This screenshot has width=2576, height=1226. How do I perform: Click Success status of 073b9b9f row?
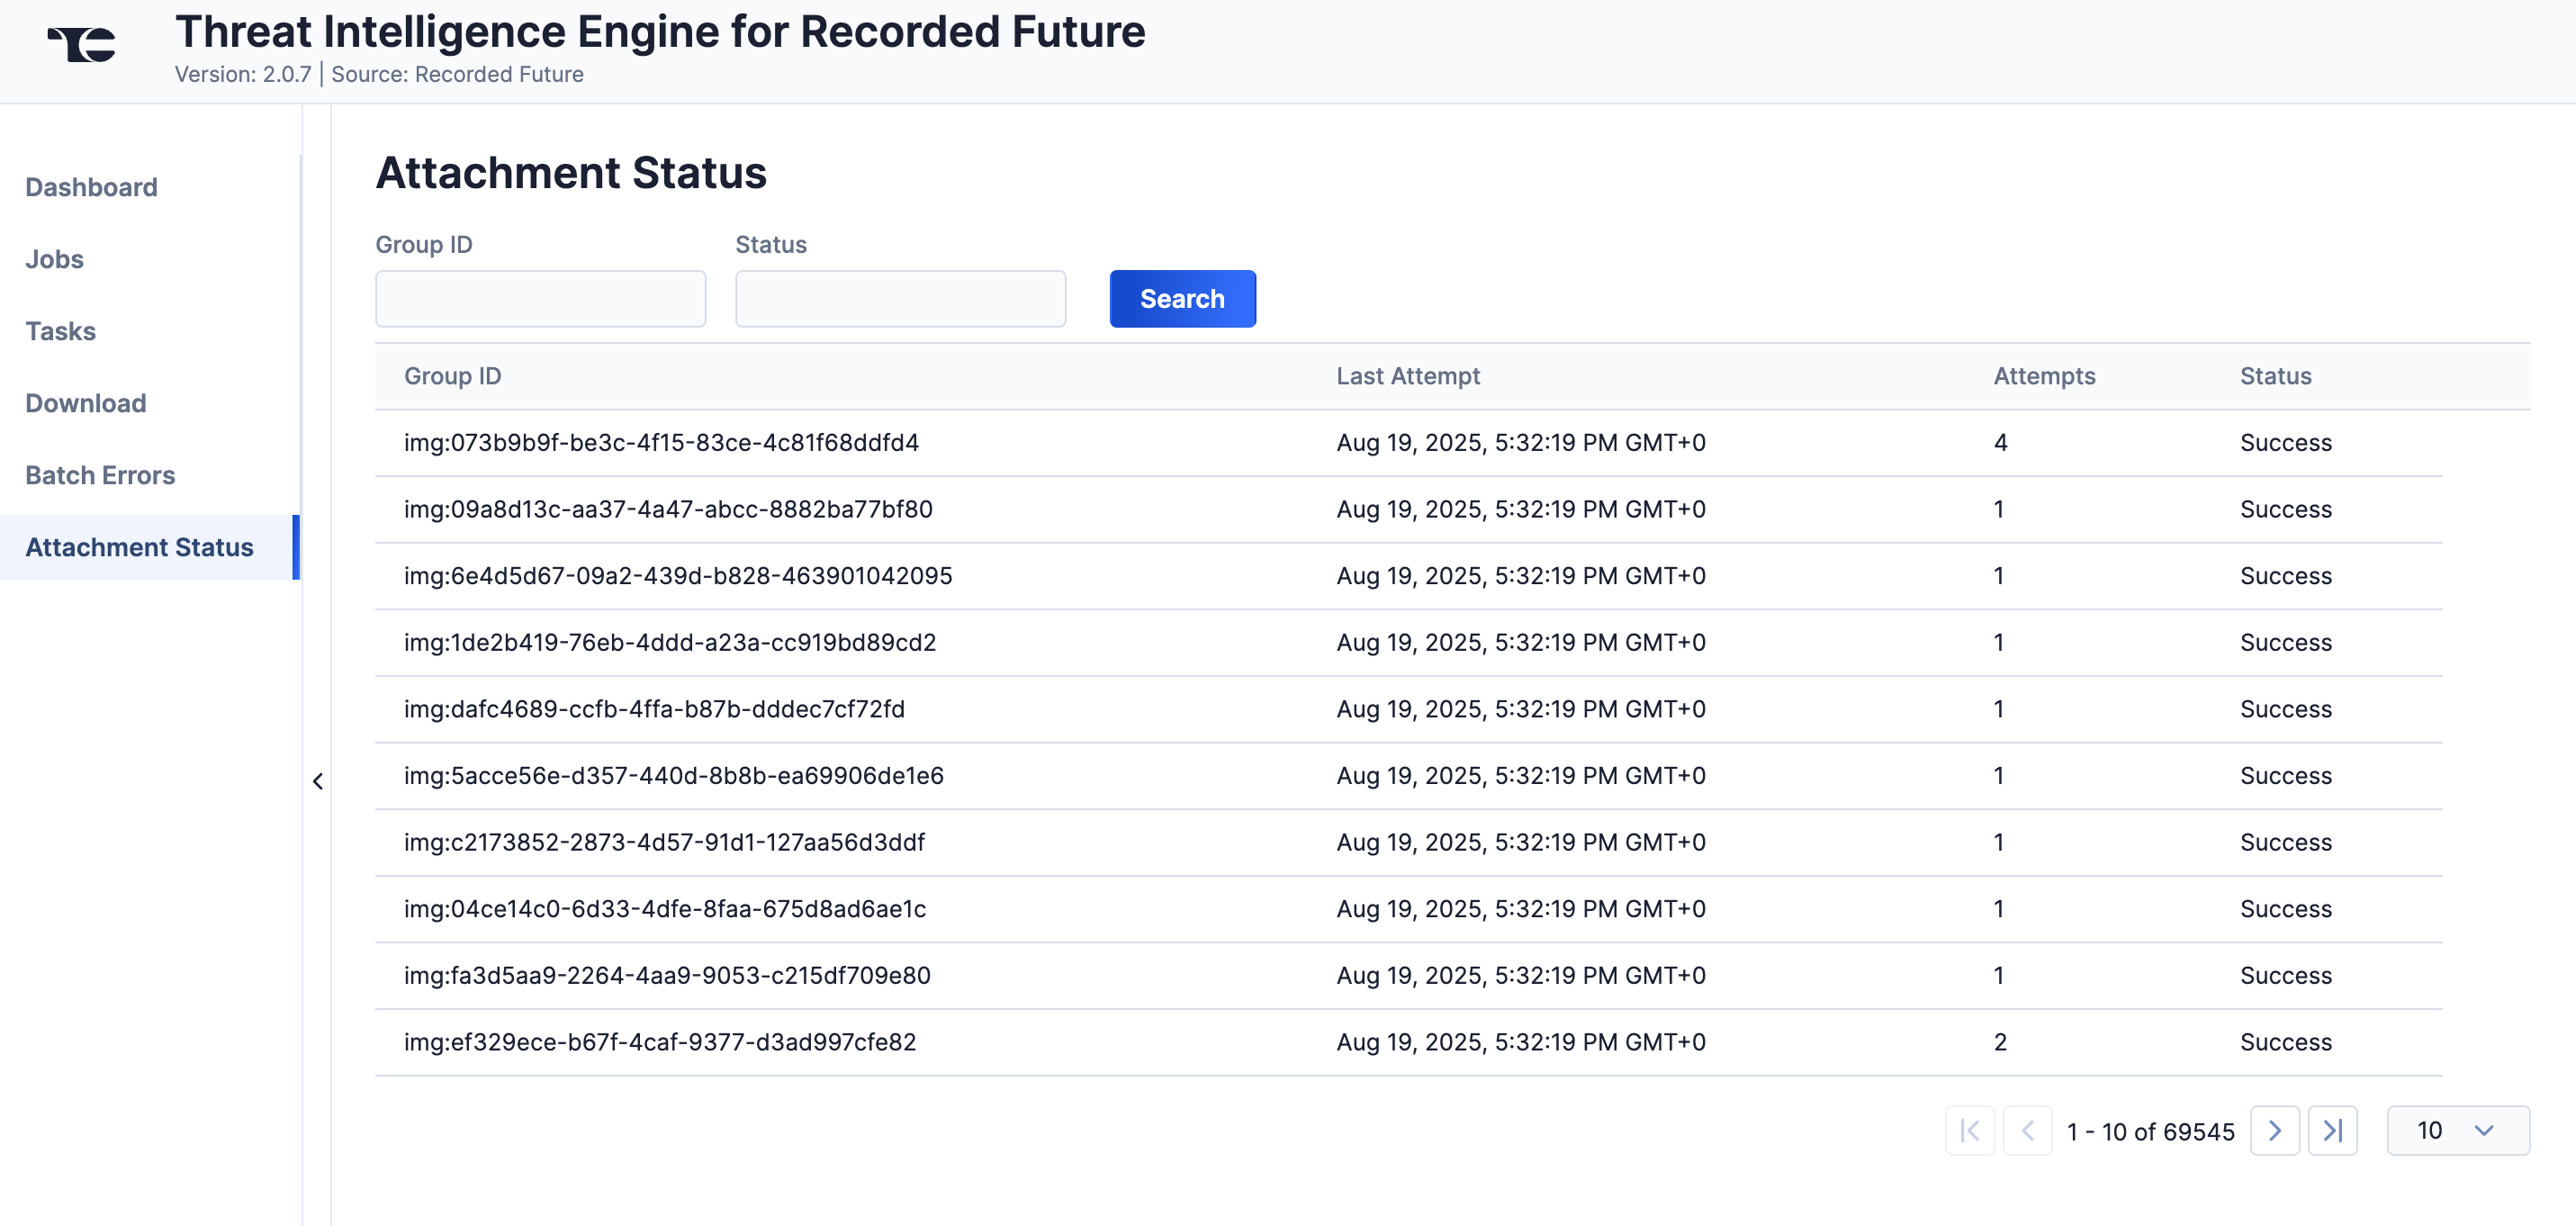(2285, 443)
